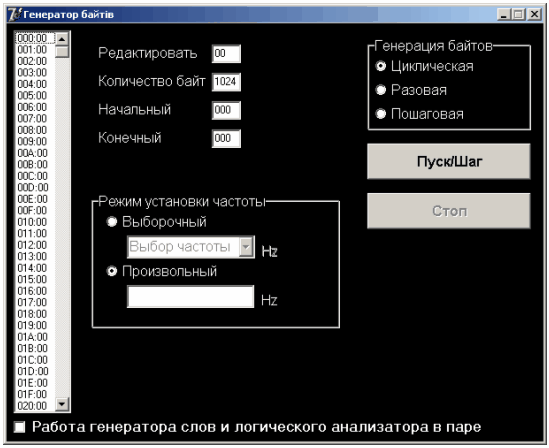Click the Пуск/Шаг button
Image resolution: width=549 pixels, height=448 pixels.
pyautogui.click(x=449, y=161)
